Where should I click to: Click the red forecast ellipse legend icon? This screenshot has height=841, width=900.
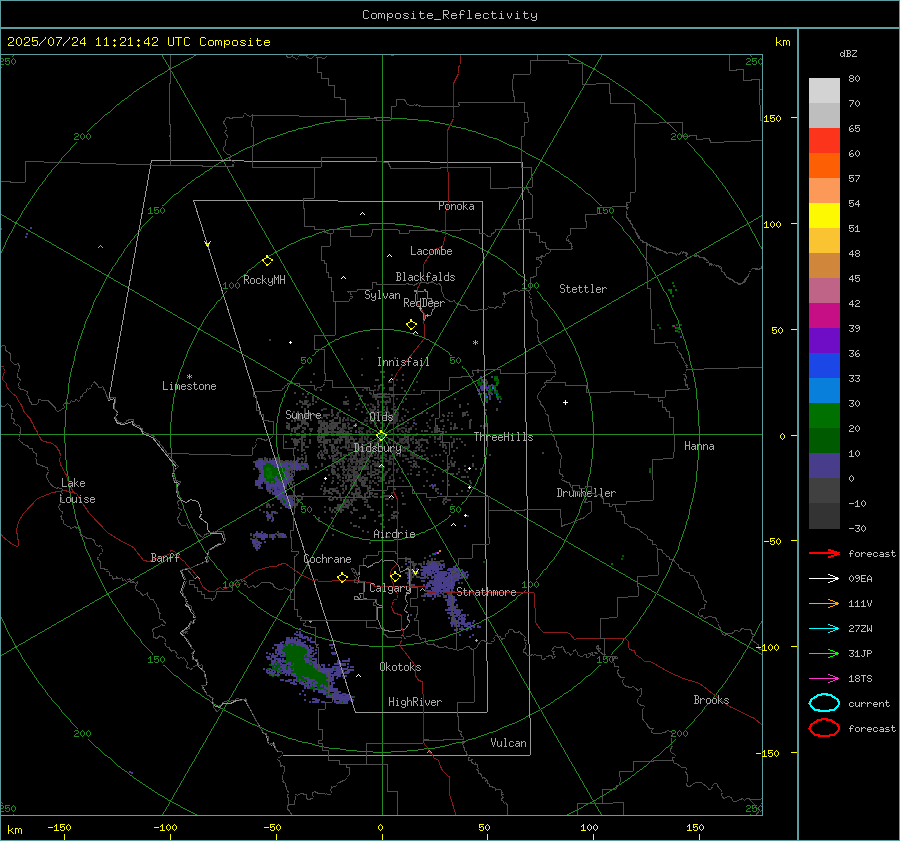824,728
